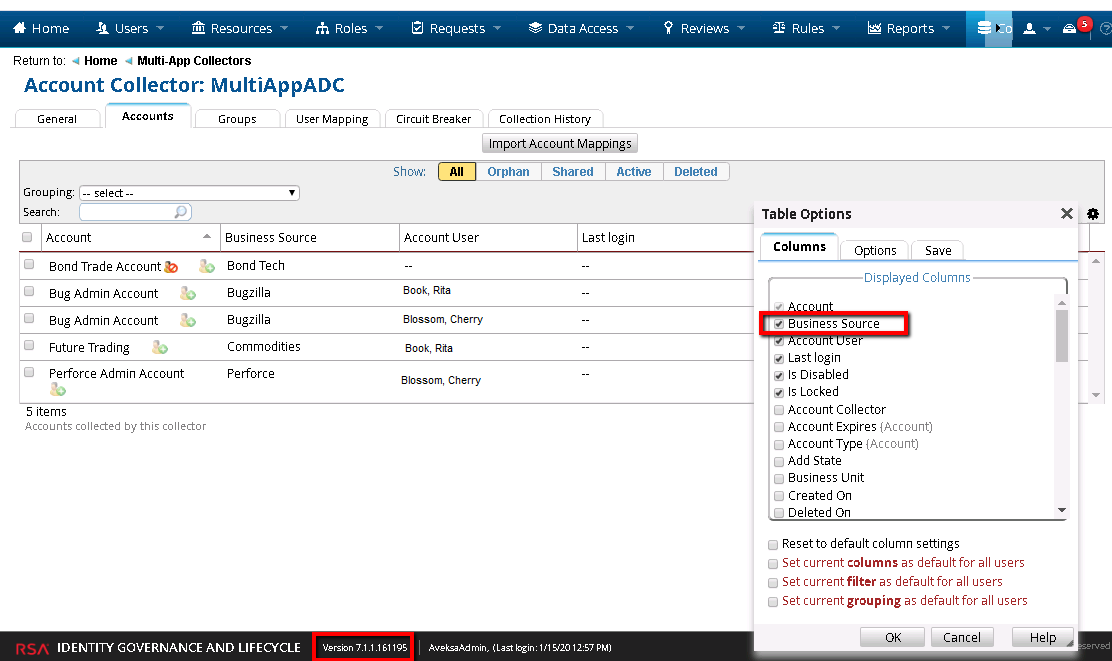Click the add-user icon beside Future Trading
This screenshot has height=661, width=1112.
tap(159, 348)
